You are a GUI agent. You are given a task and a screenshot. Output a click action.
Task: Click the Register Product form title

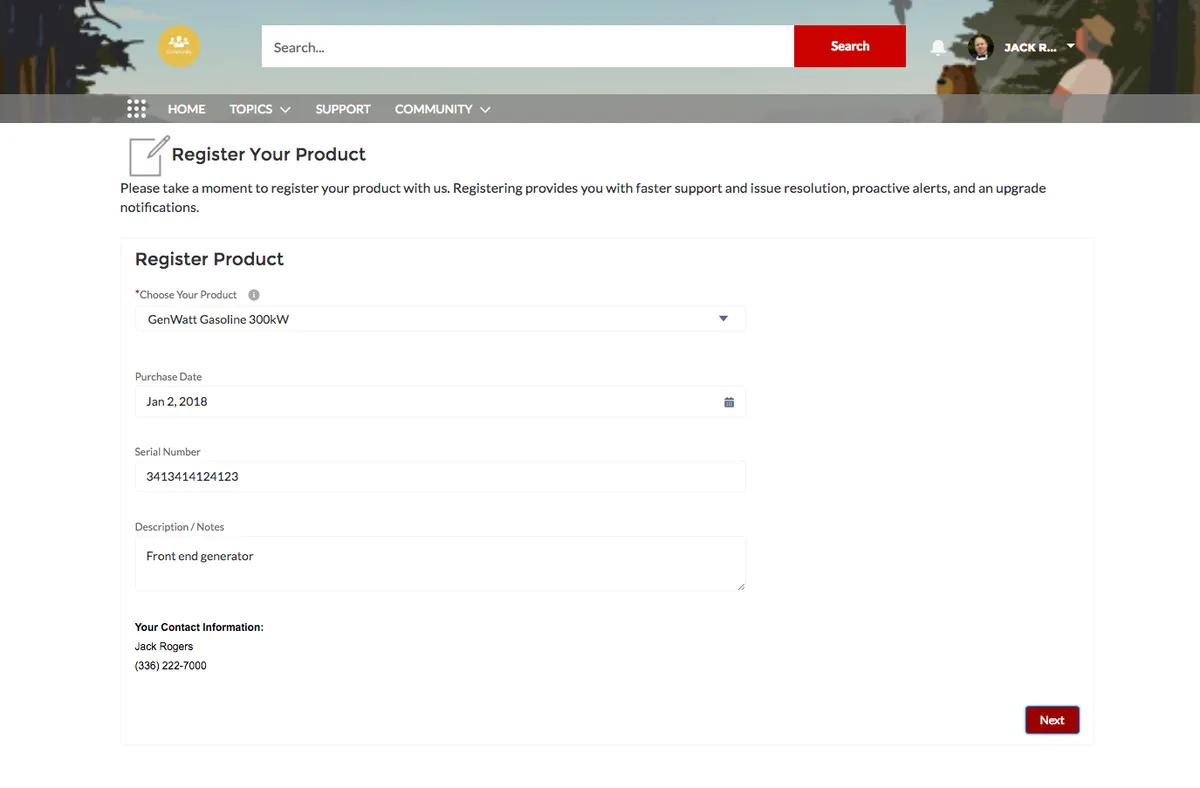pyautogui.click(x=209, y=259)
